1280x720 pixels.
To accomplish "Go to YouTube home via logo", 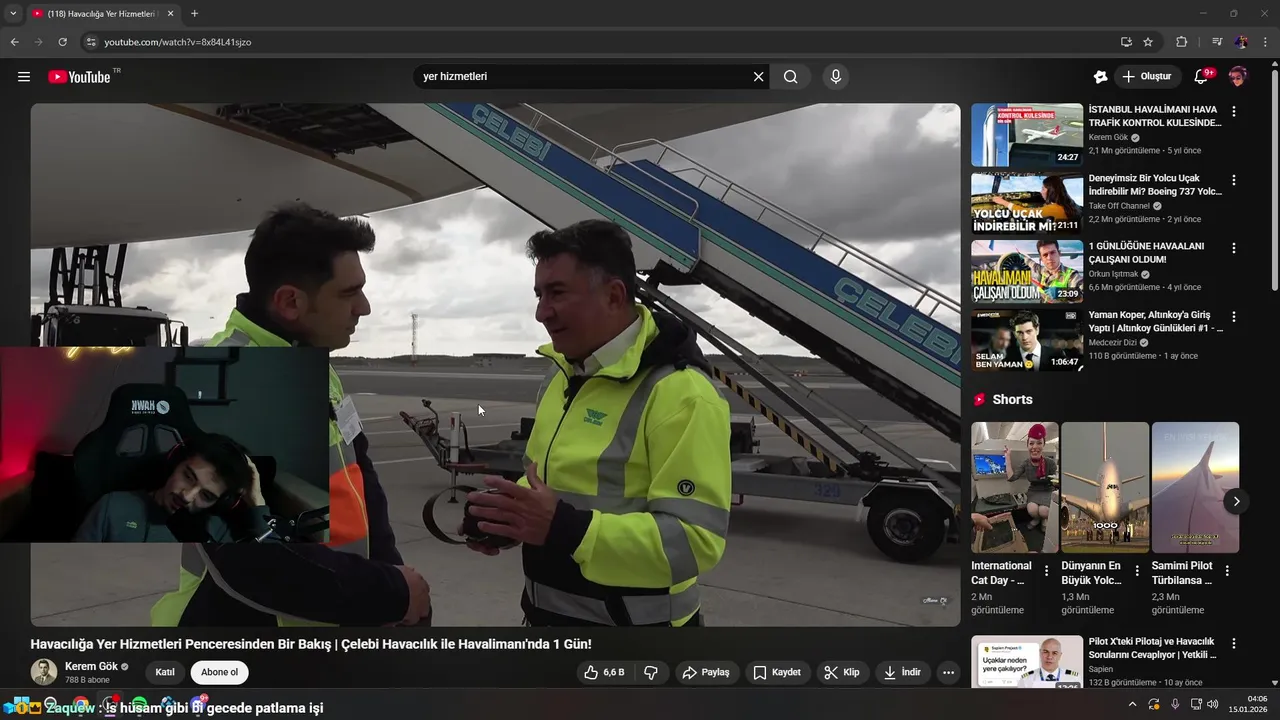I will pyautogui.click(x=79, y=77).
